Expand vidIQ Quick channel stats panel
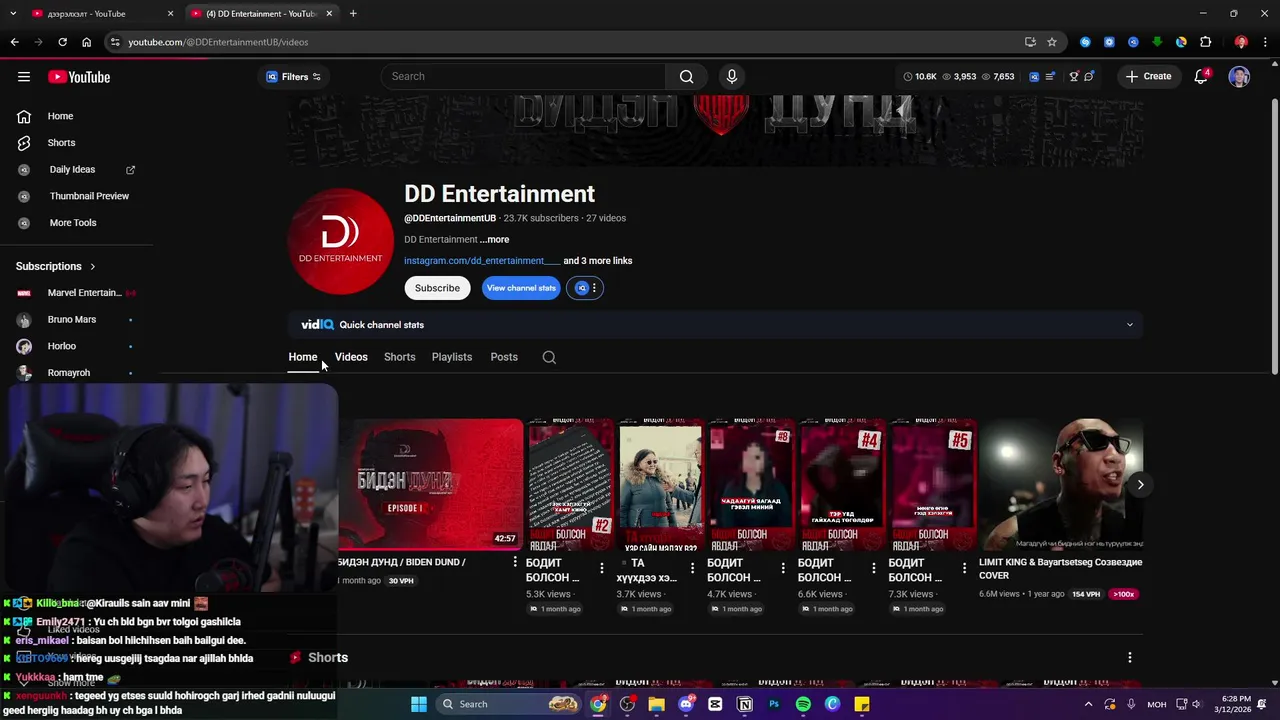Viewport: 1280px width, 720px height. (1130, 325)
